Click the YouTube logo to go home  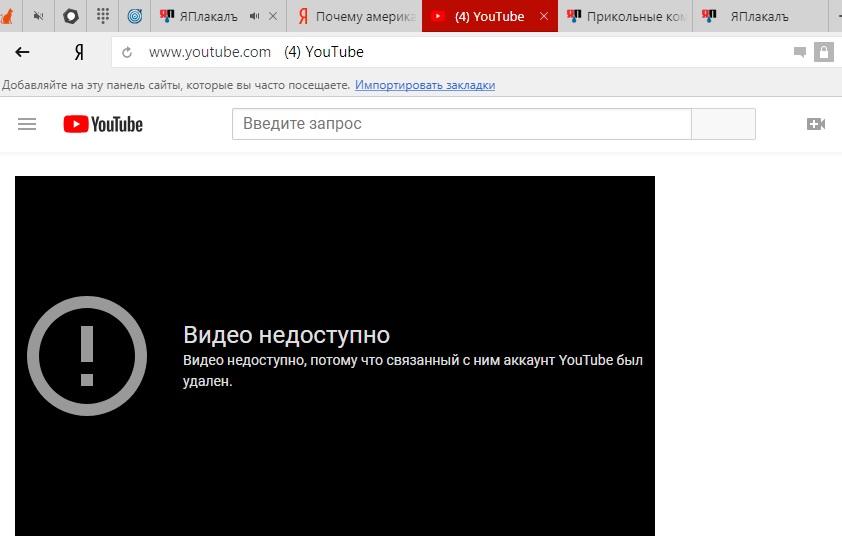click(103, 125)
